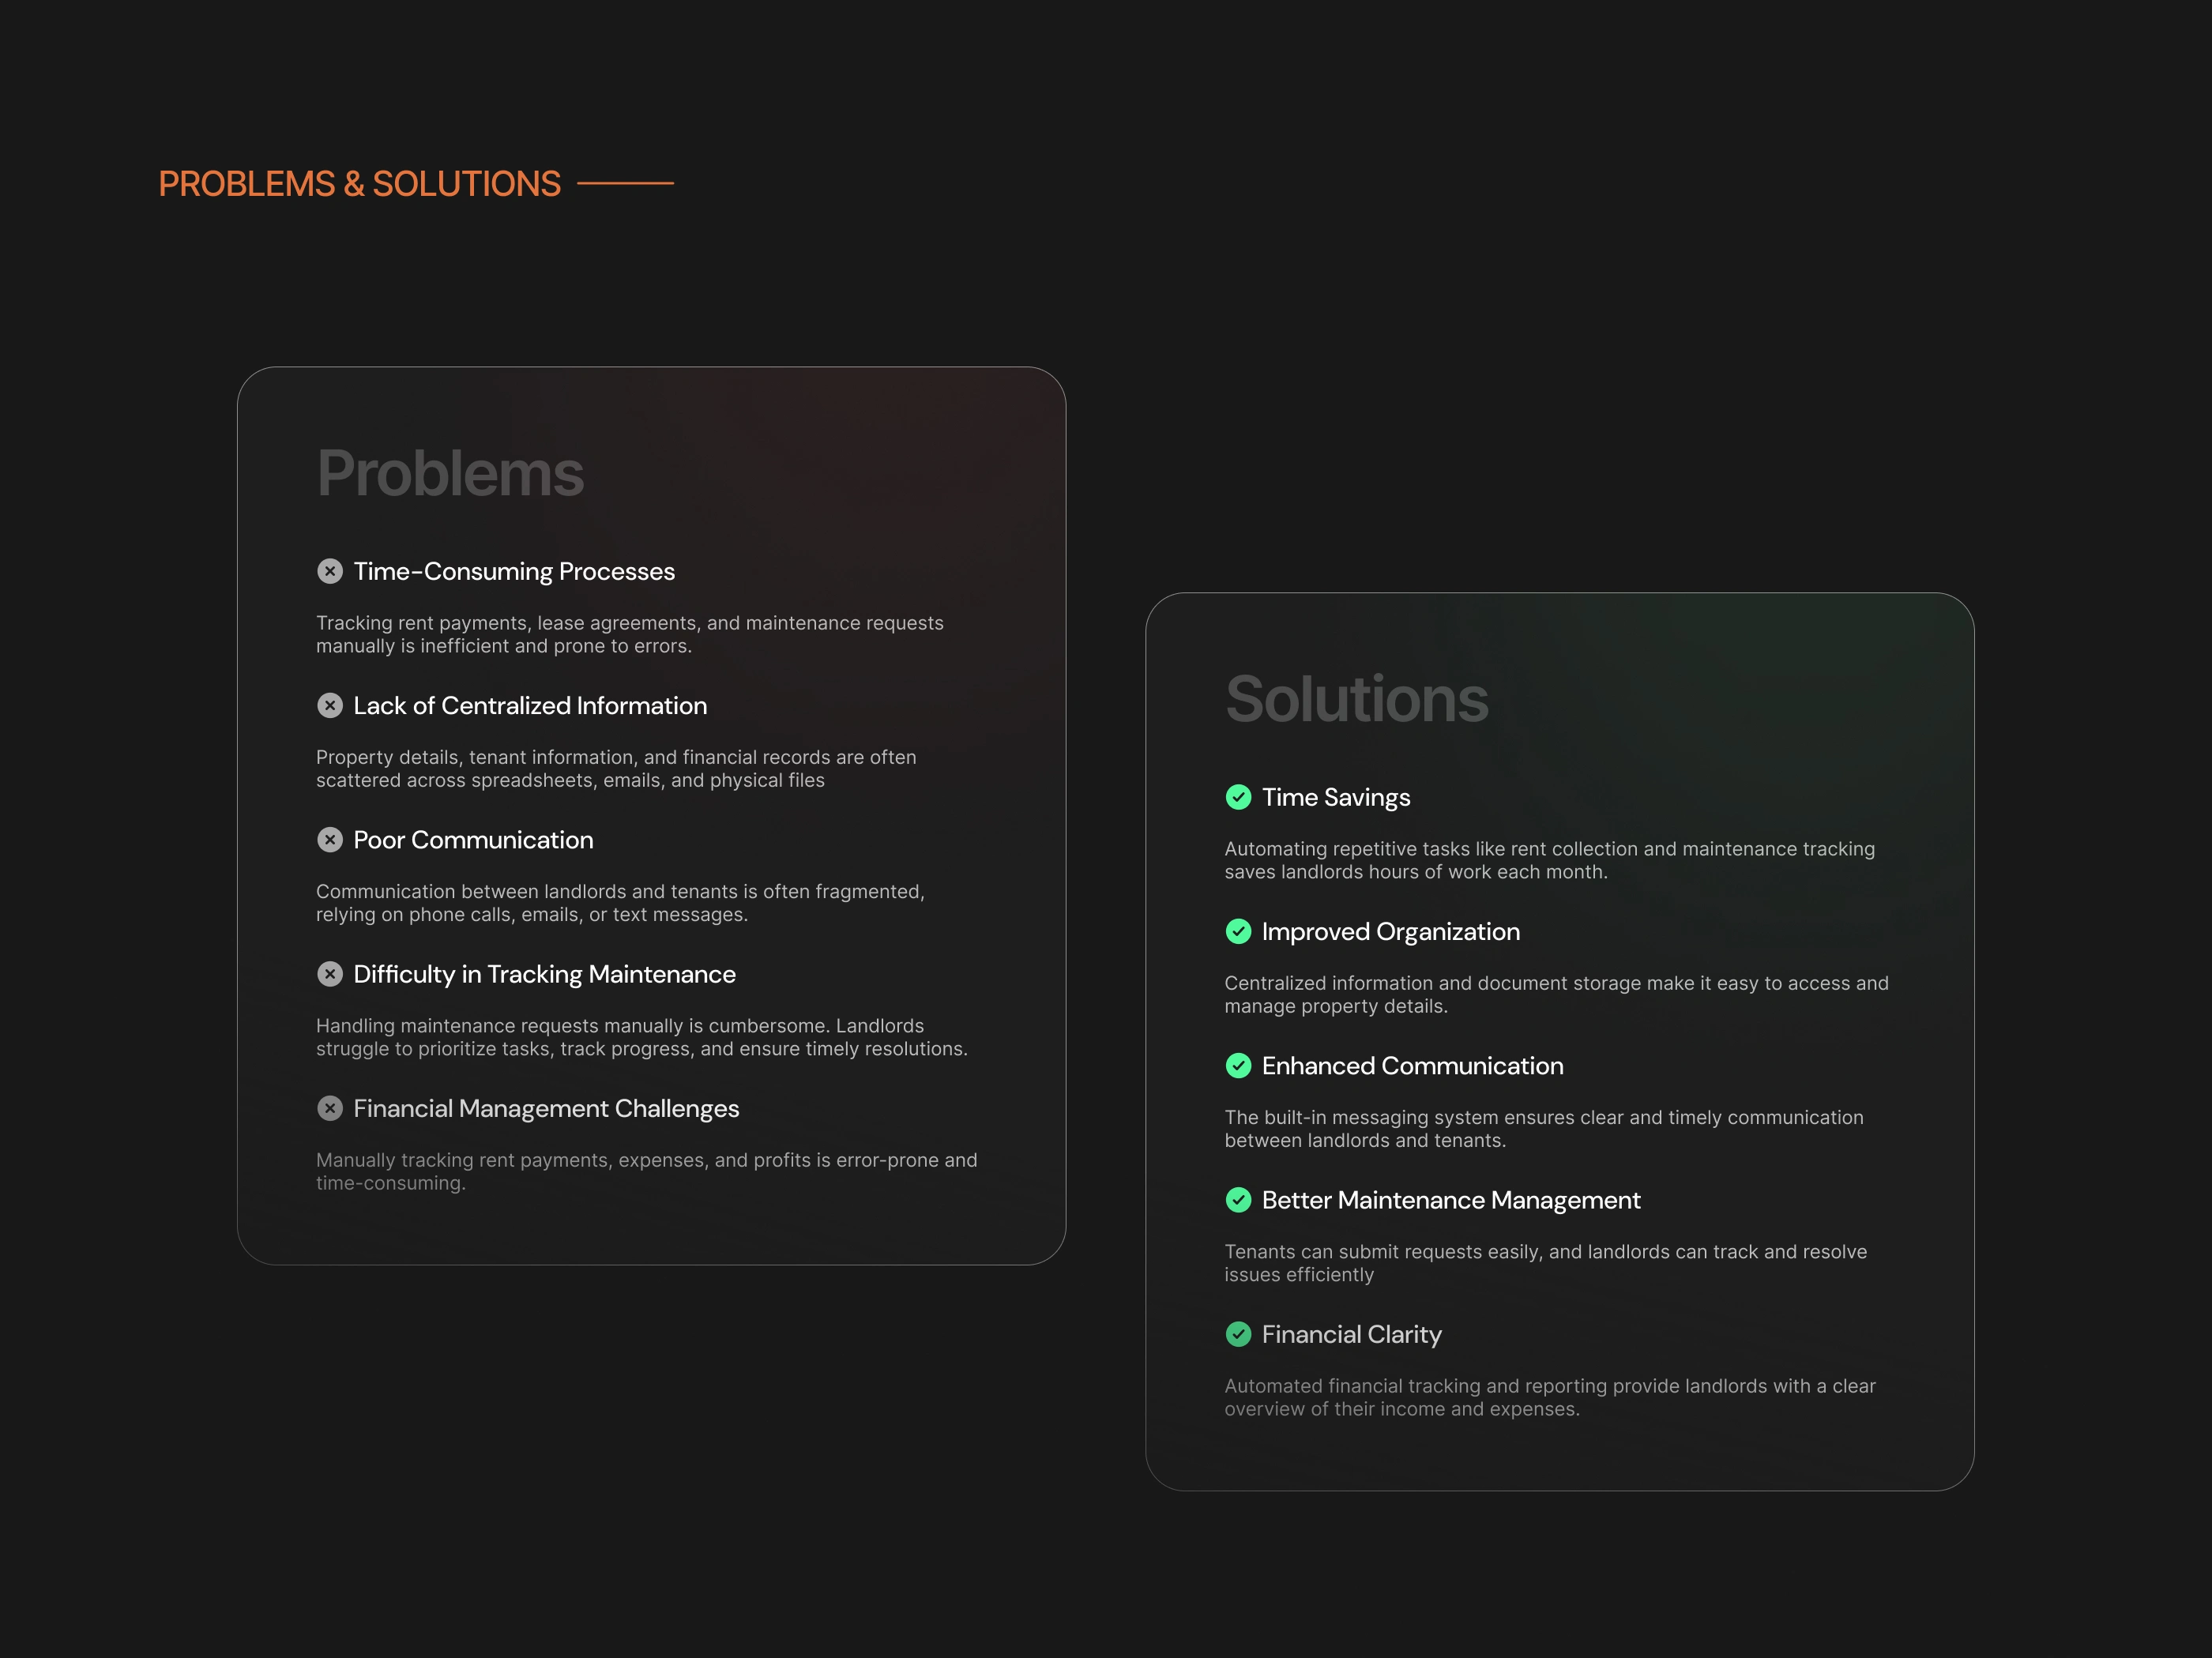Click the green checkmark beside Improved Organization
Image resolution: width=2212 pixels, height=1658 pixels.
(1238, 931)
